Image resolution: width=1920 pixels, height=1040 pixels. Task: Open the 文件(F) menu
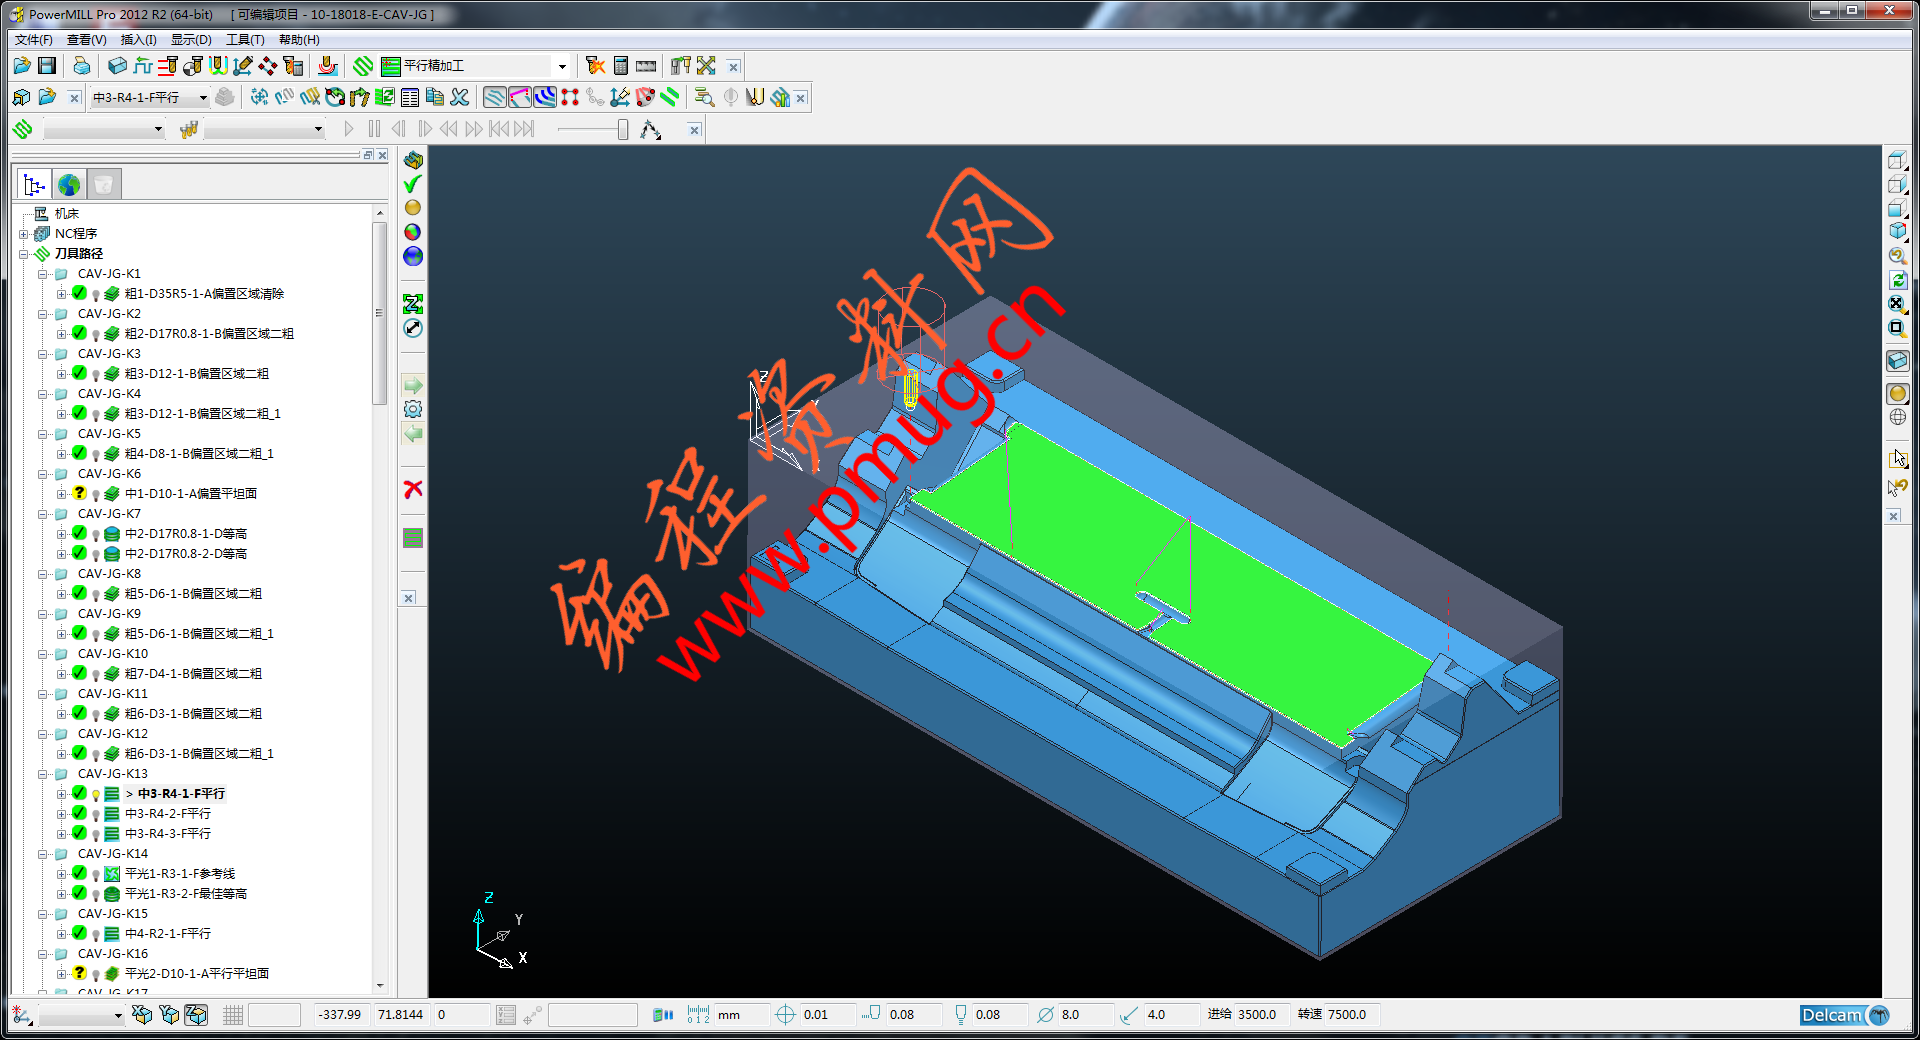(33, 40)
